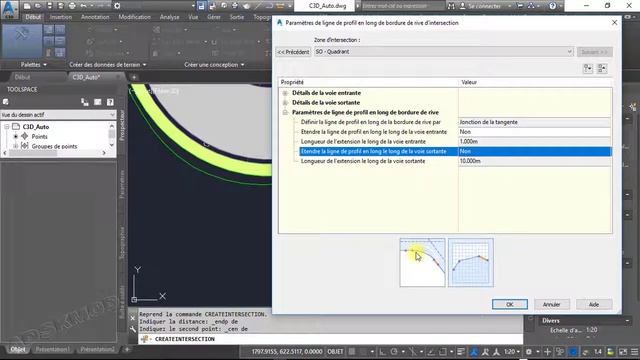The height and width of the screenshot is (360, 640).
Task: Toggle polar tracking in status bar
Action: [394, 351]
